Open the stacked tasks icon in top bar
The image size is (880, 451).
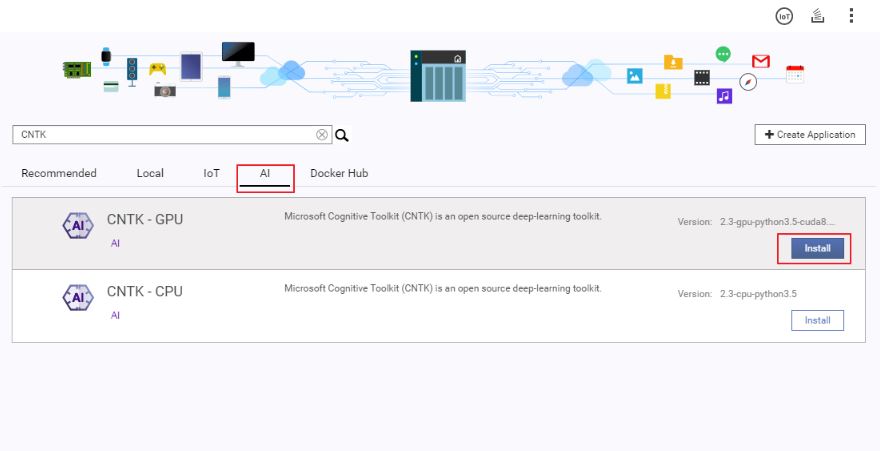[x=818, y=16]
